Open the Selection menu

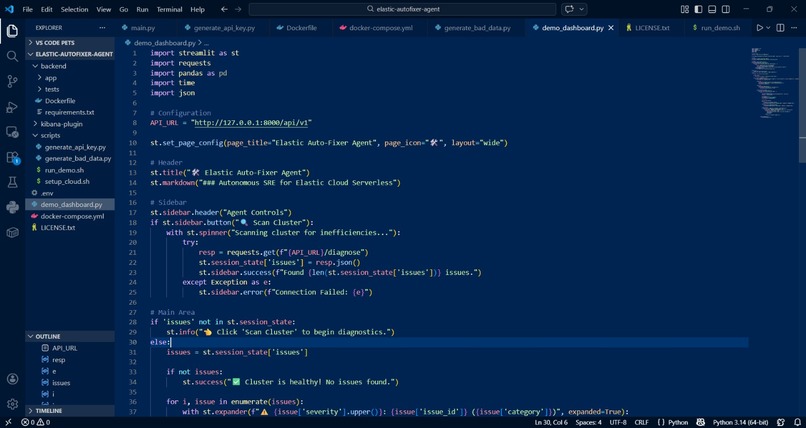pos(75,9)
